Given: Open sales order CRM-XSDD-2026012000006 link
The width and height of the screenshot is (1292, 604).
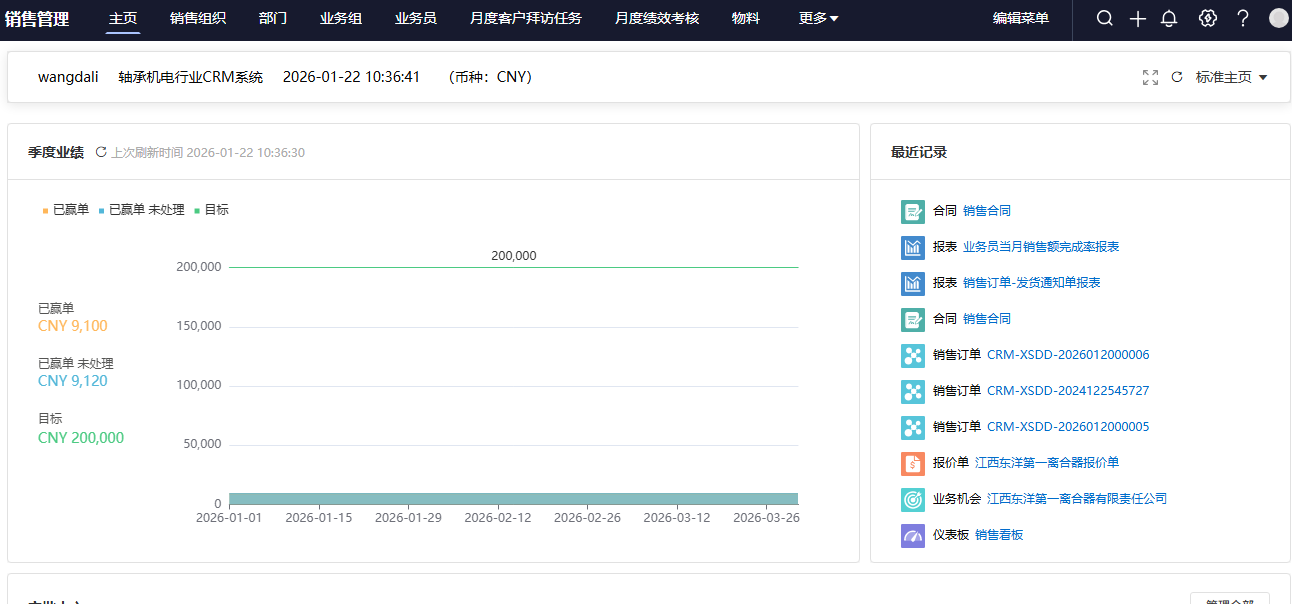Looking at the screenshot, I should [1067, 355].
